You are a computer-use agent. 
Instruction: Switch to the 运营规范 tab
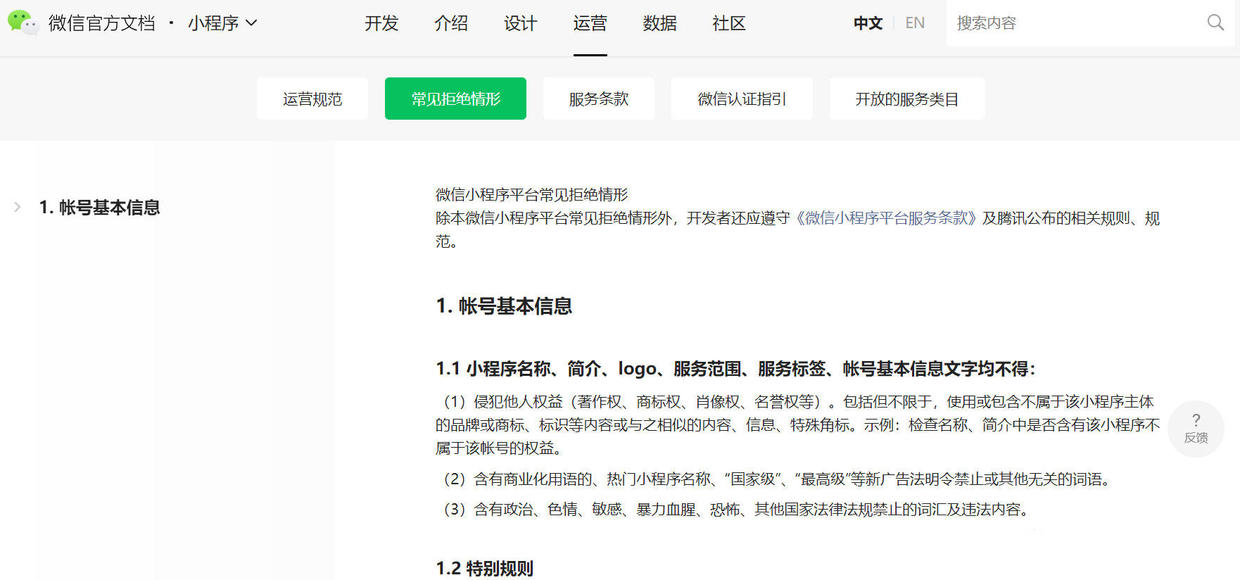[x=312, y=99]
